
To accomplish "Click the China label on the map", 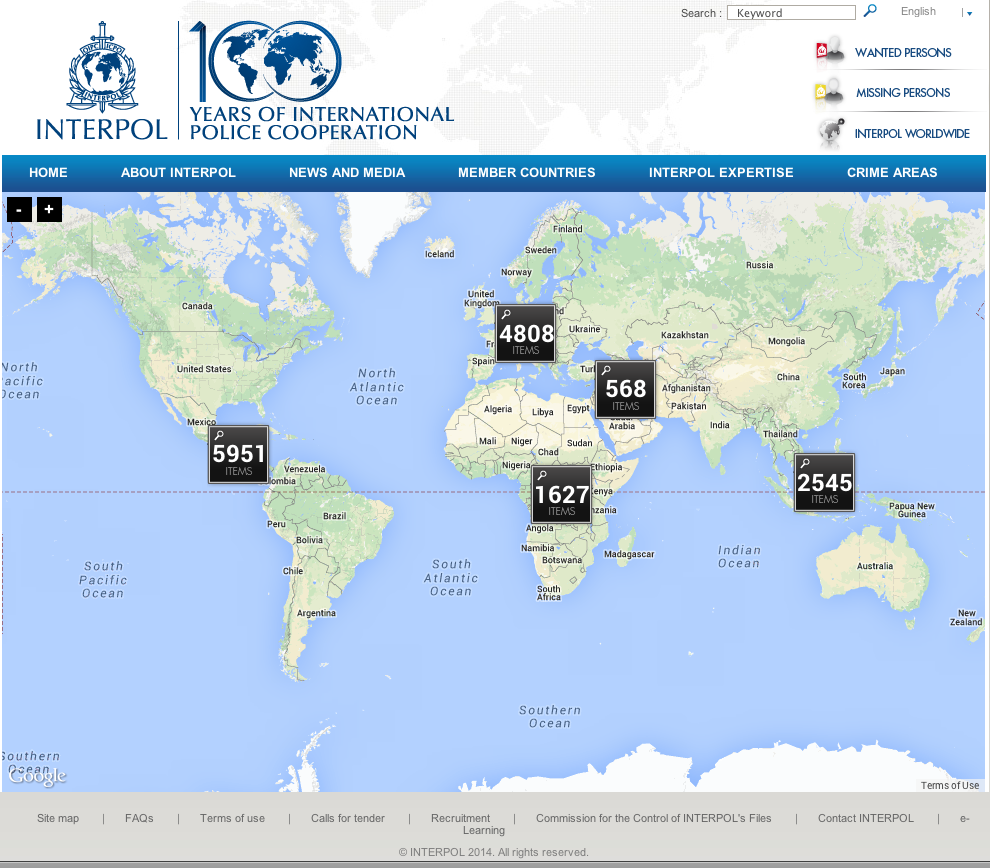I will [x=788, y=378].
